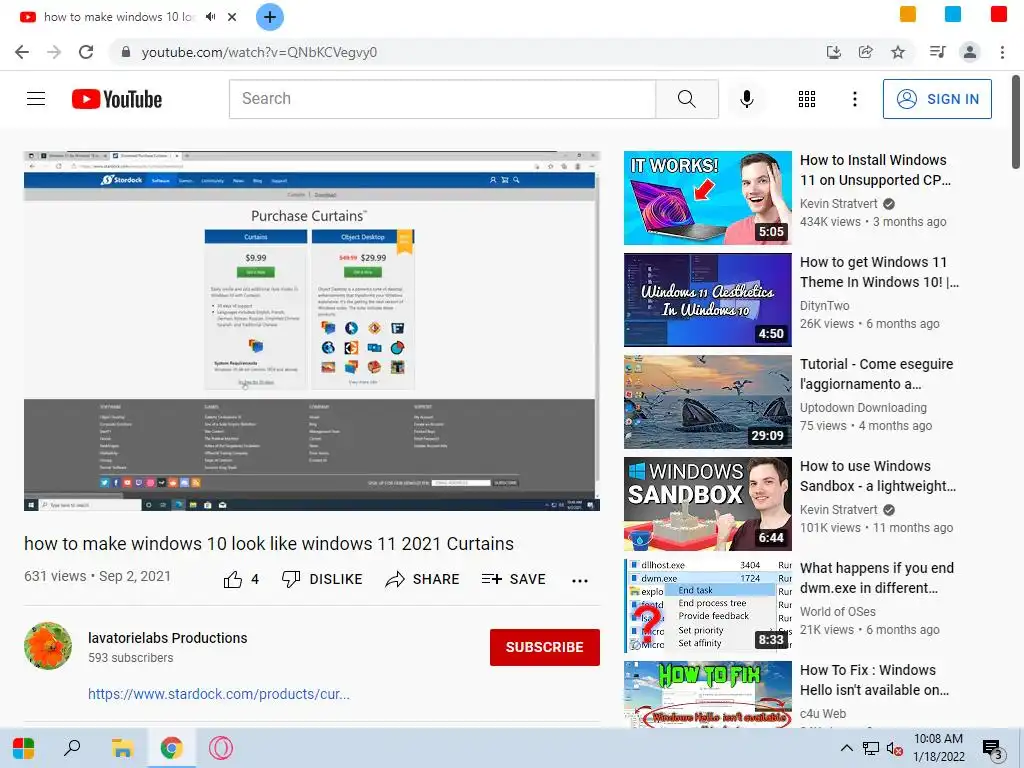Go to YouTube home via logo
This screenshot has width=1024, height=768.
117,99
